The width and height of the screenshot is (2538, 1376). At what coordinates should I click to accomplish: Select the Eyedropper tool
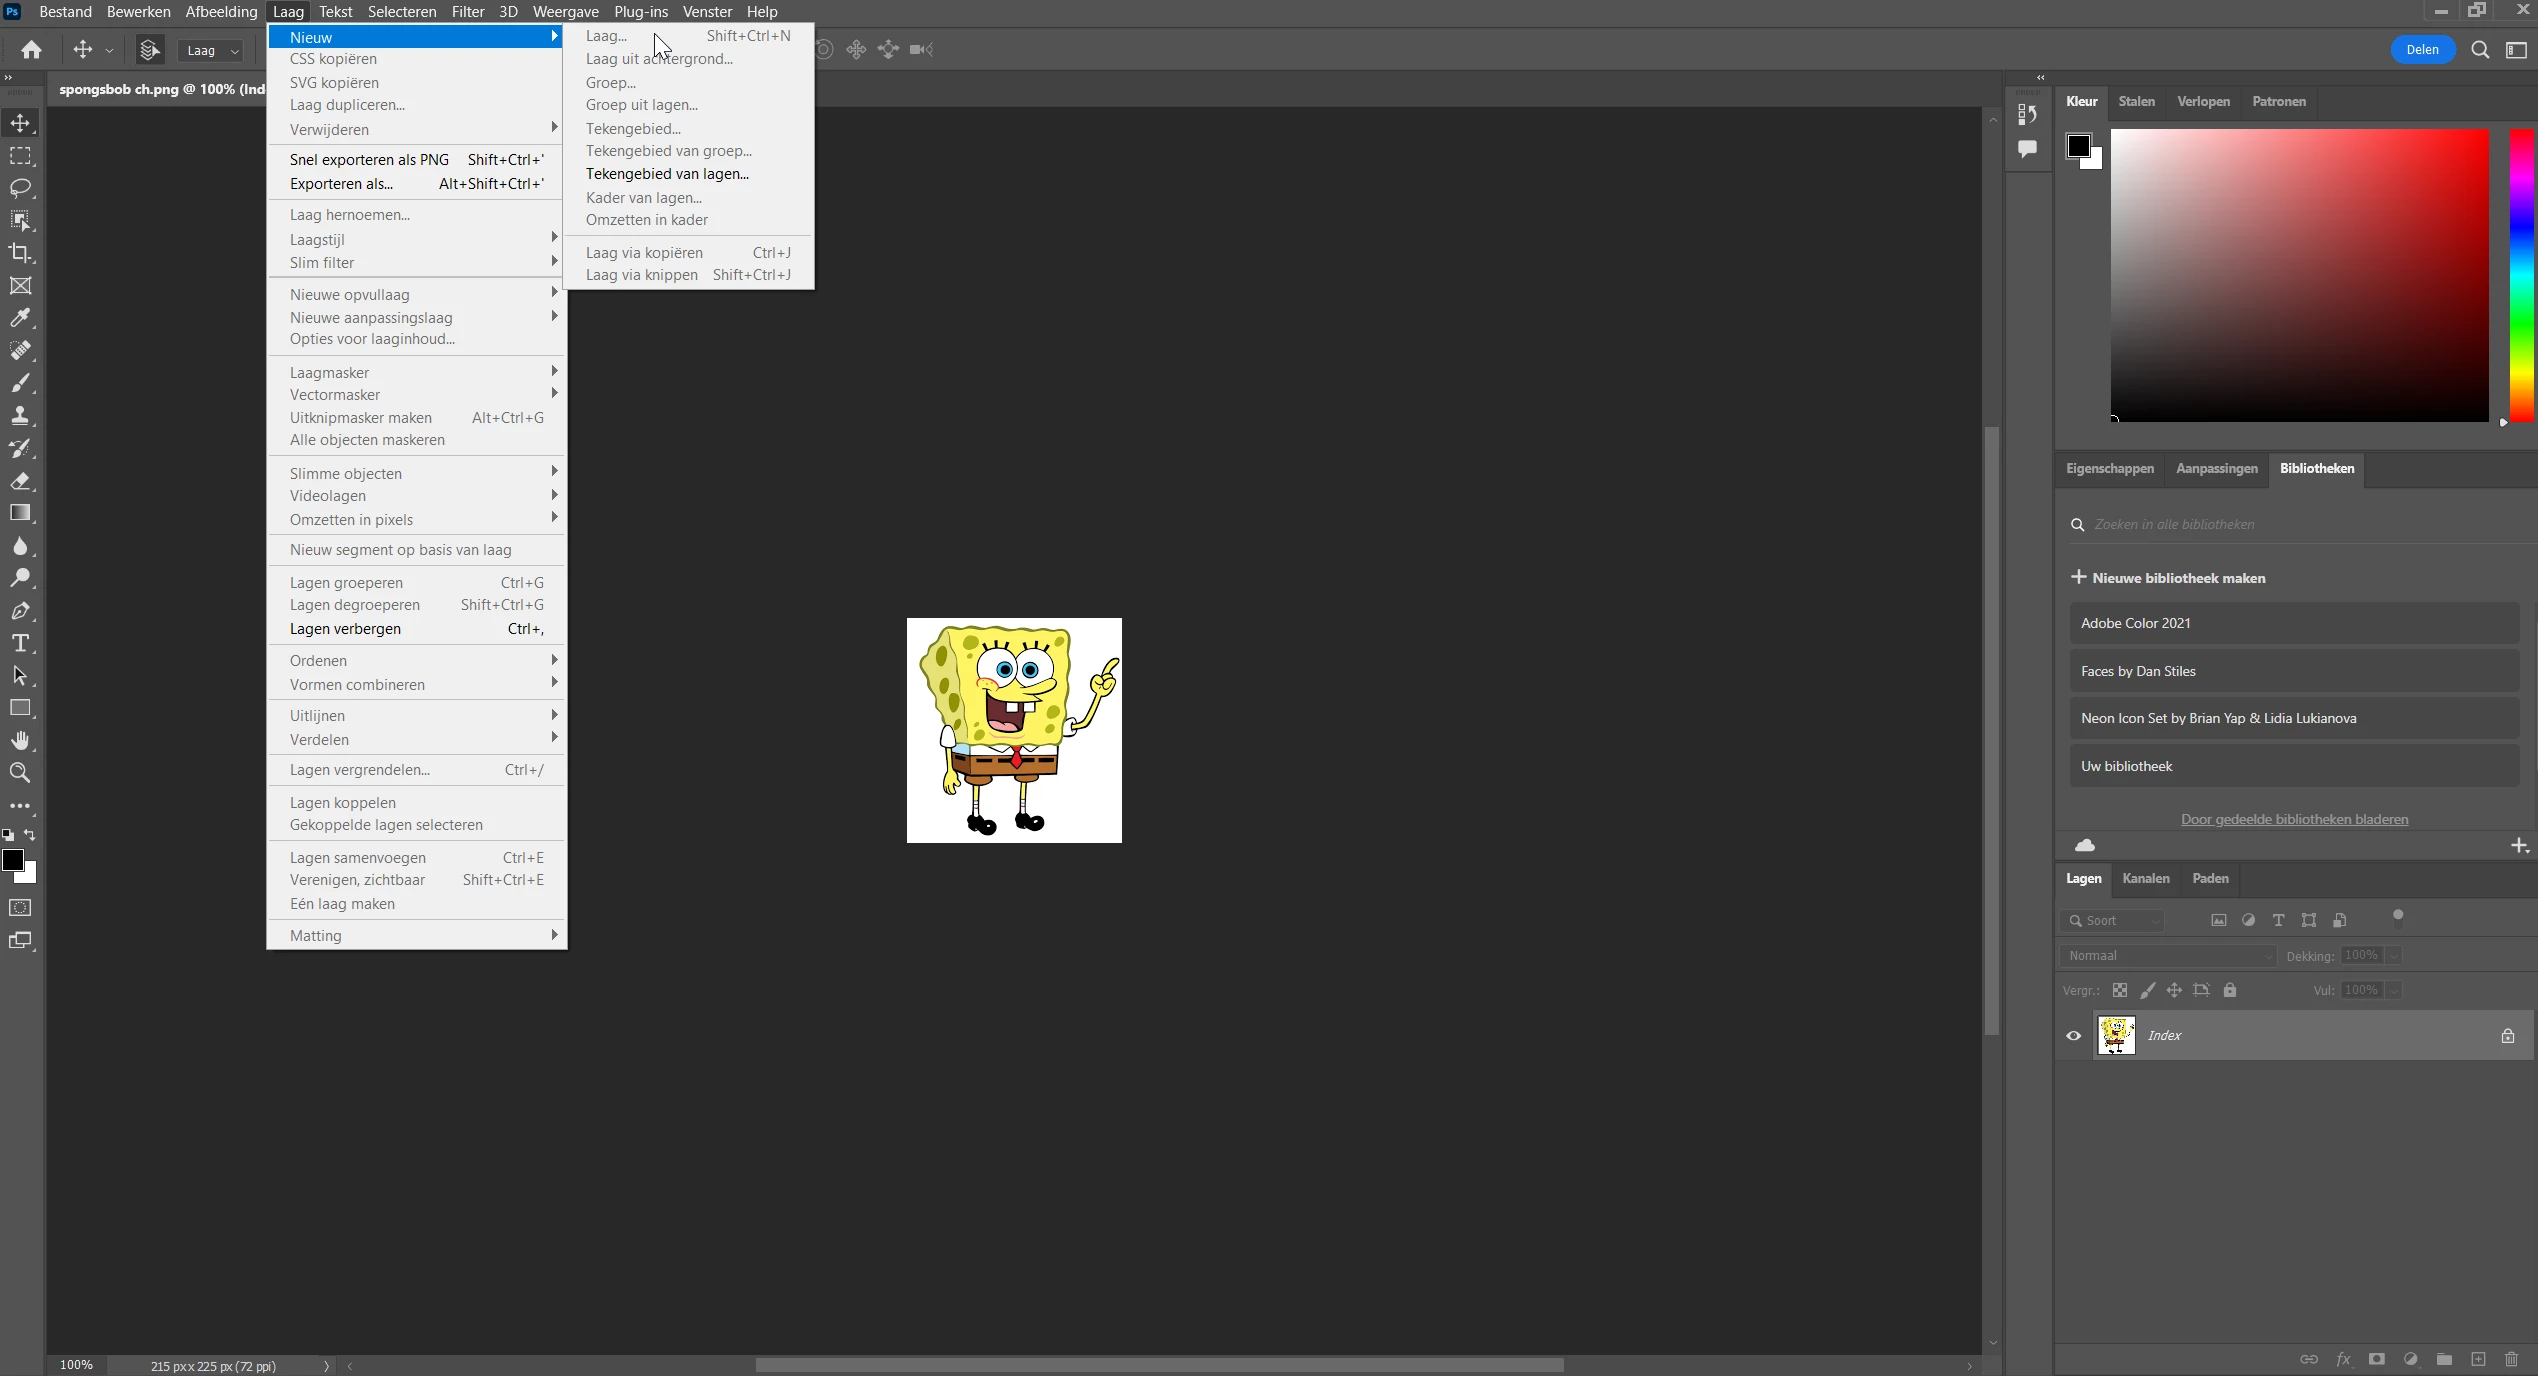click(x=20, y=318)
